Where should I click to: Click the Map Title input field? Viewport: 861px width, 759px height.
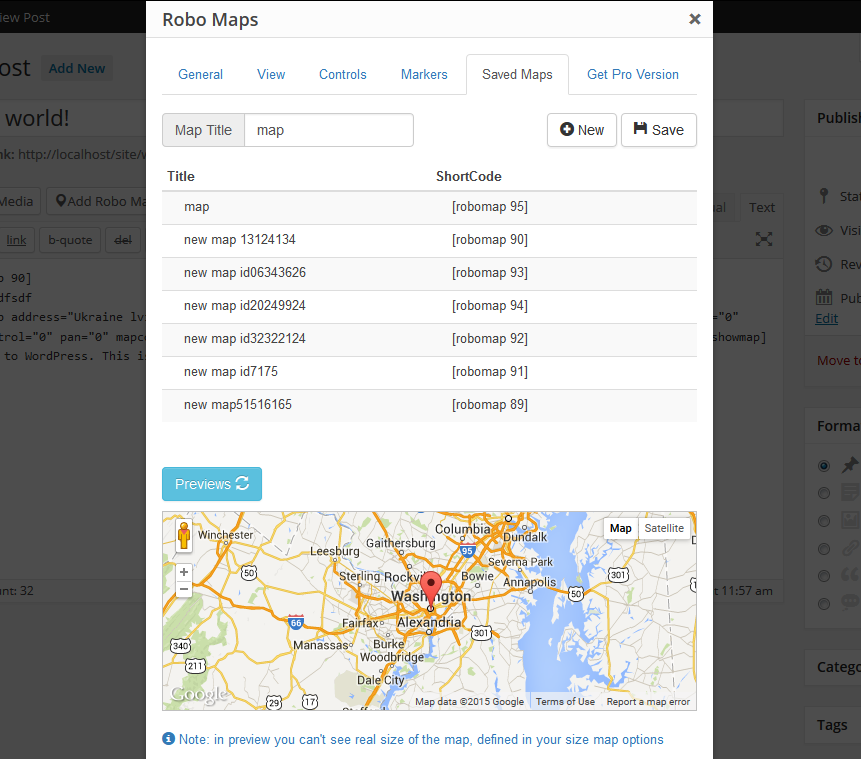pos(329,130)
